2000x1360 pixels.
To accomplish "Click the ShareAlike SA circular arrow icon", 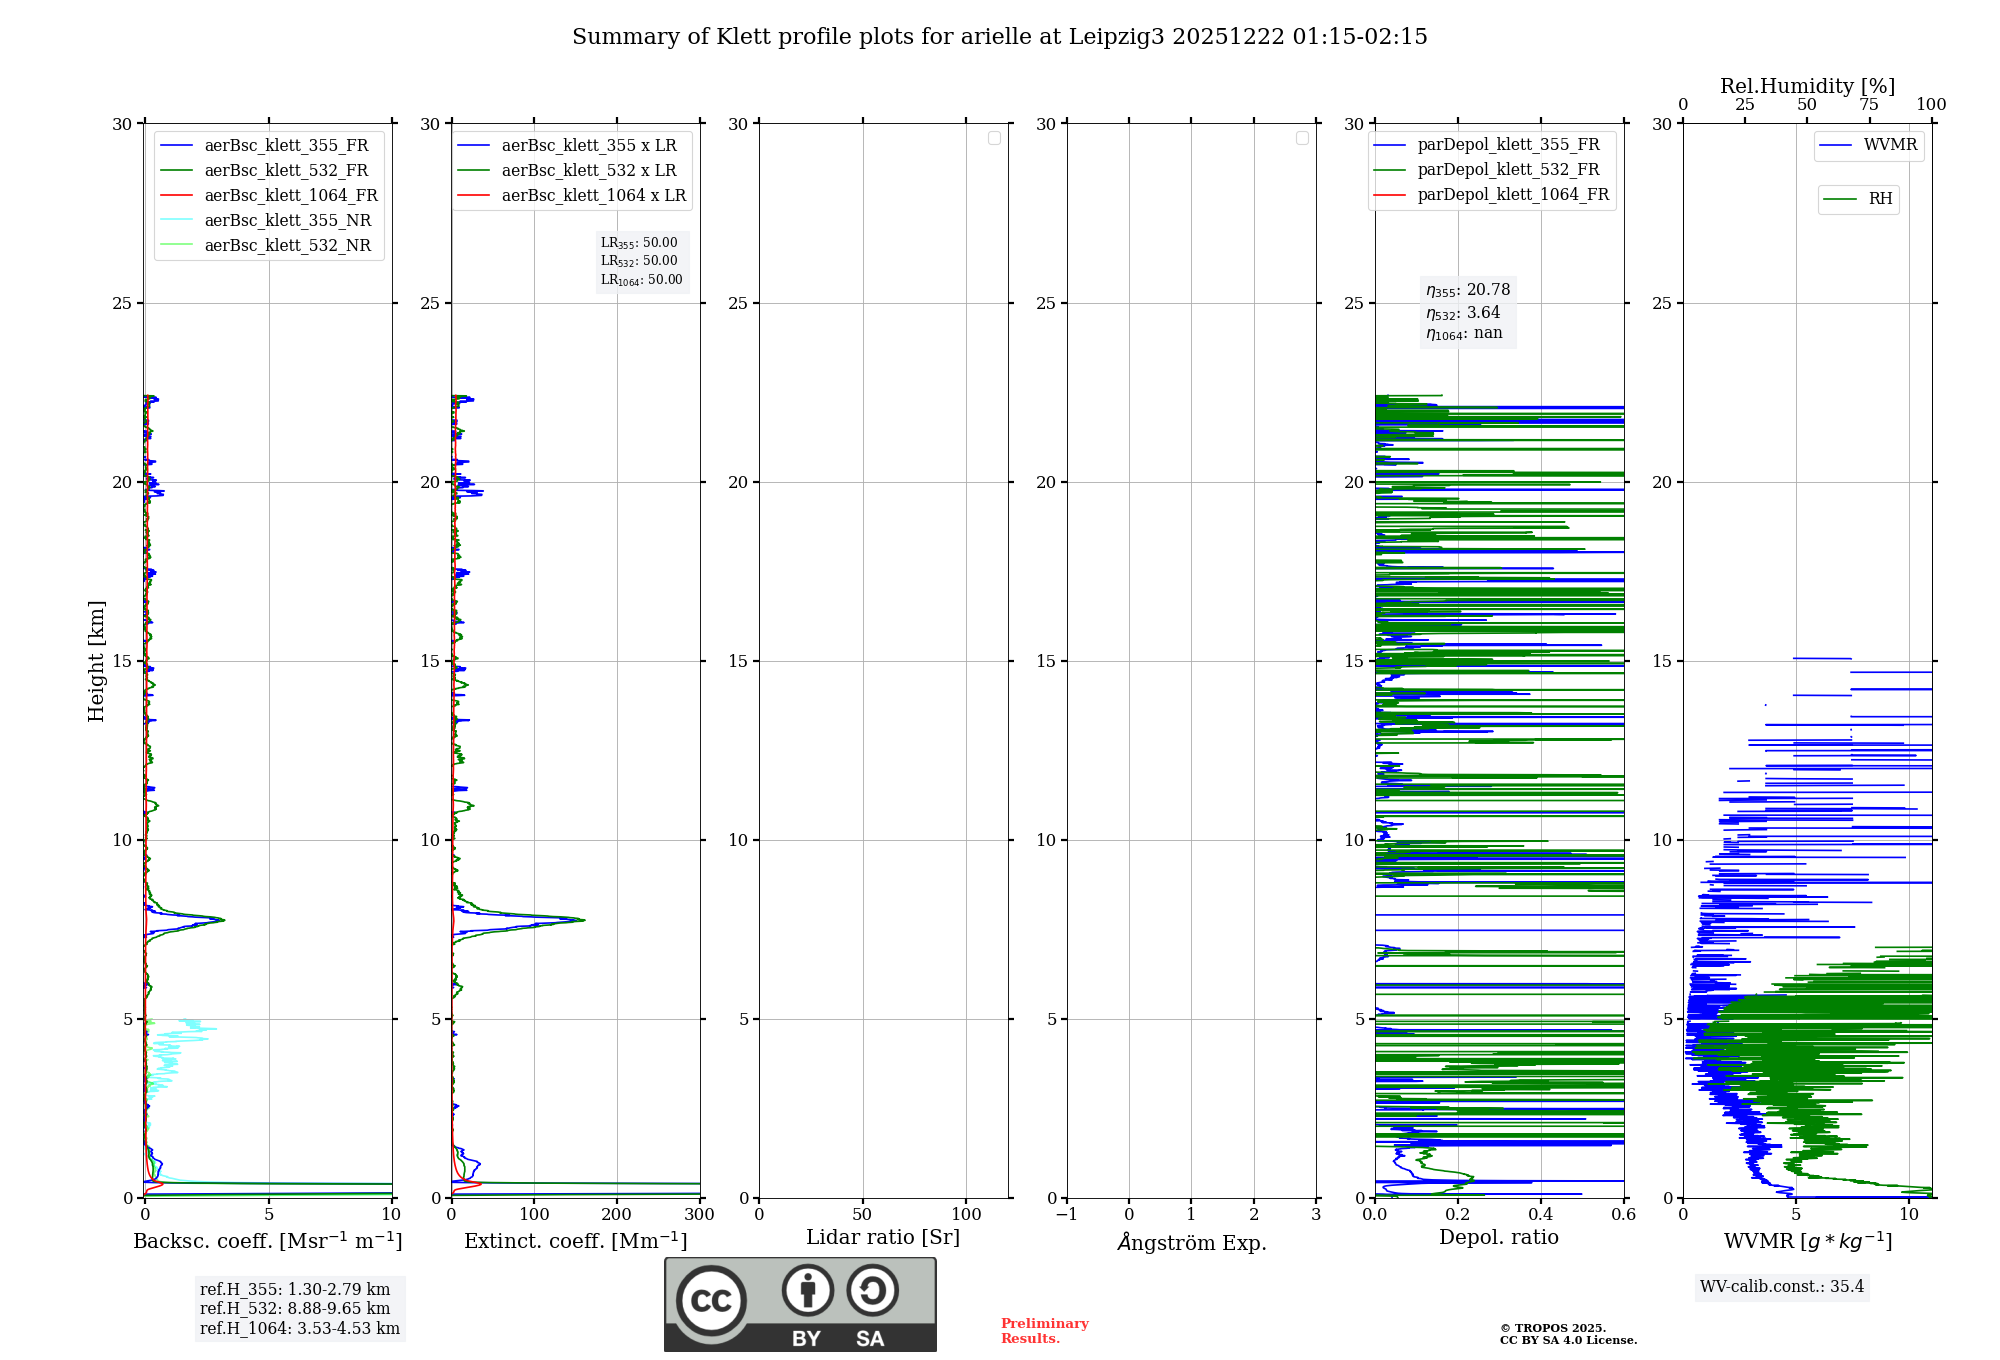I will (x=872, y=1290).
